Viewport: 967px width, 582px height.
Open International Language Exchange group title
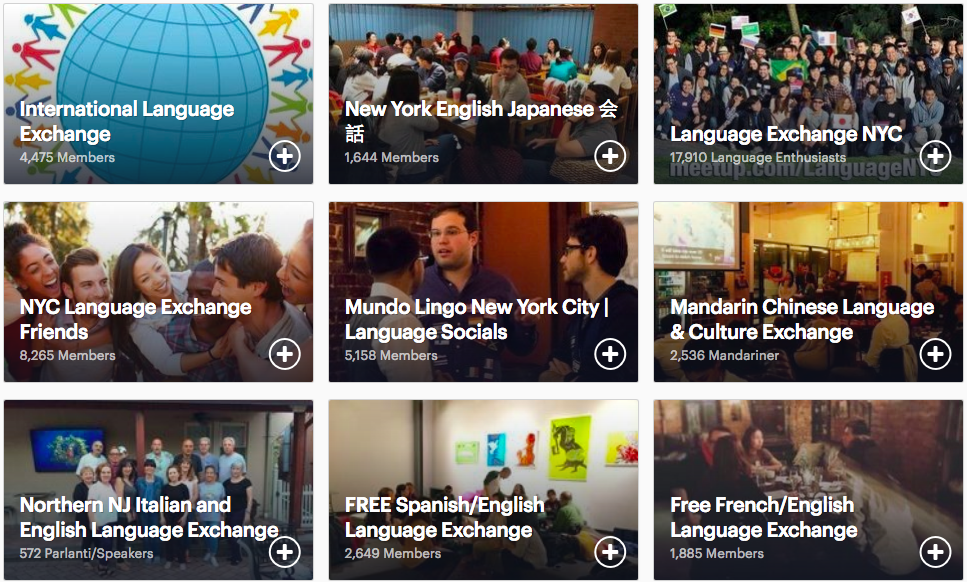(127, 121)
